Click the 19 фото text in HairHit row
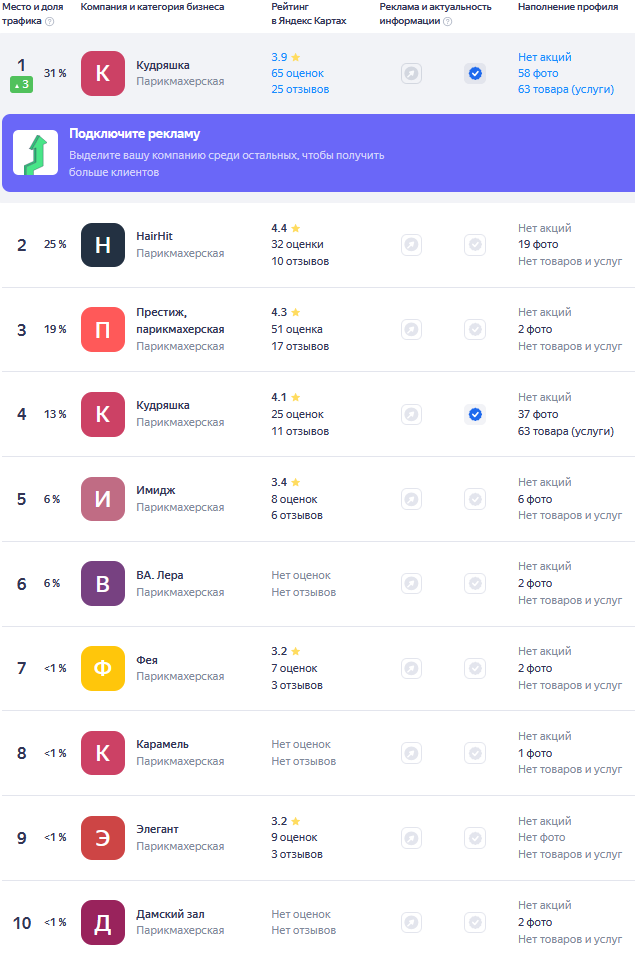This screenshot has width=635, height=960. tap(538, 244)
